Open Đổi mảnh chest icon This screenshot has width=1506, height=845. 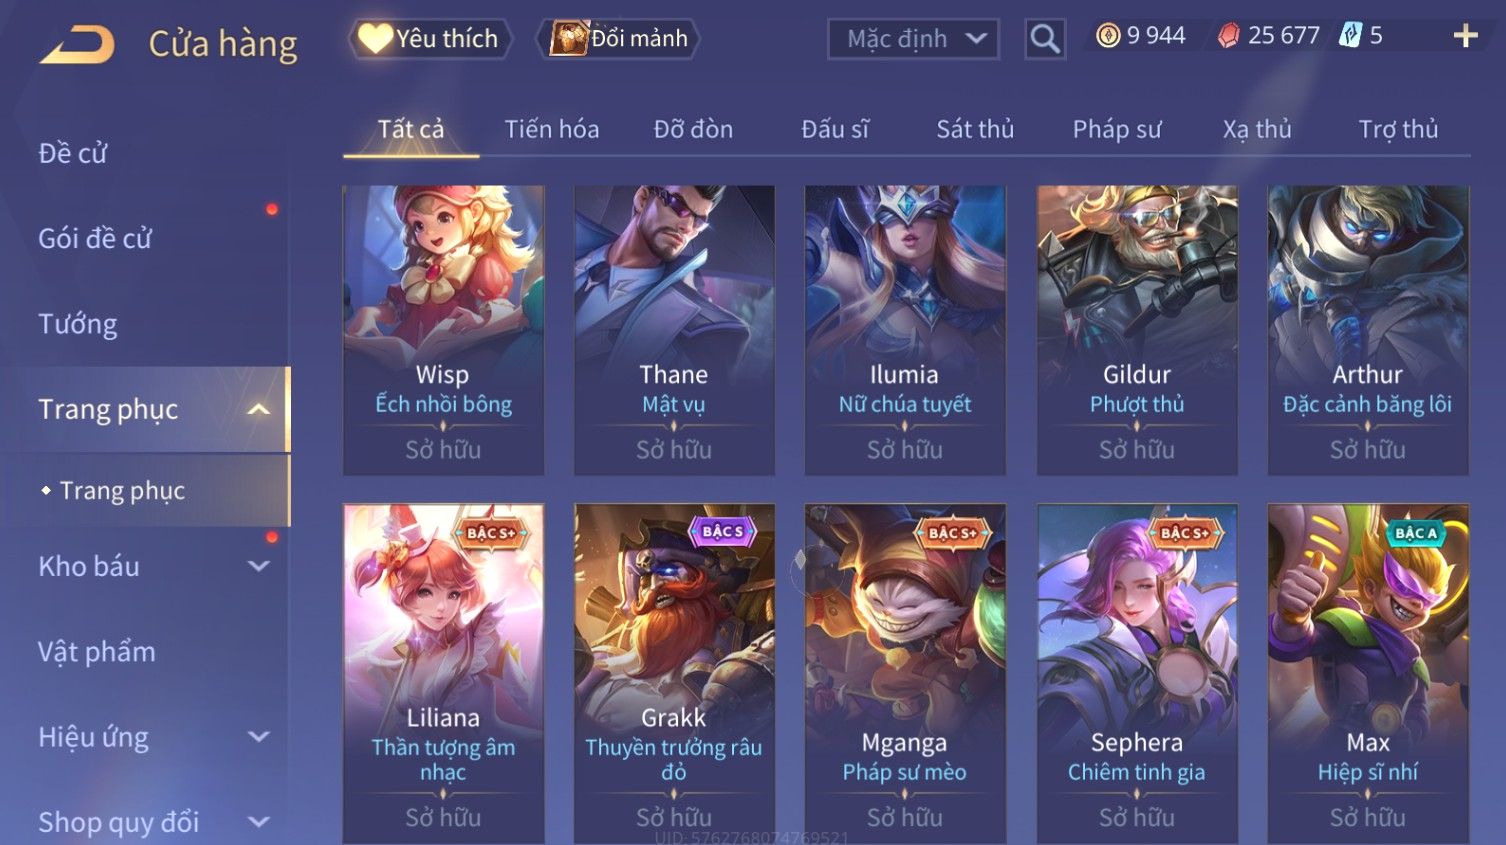click(568, 38)
